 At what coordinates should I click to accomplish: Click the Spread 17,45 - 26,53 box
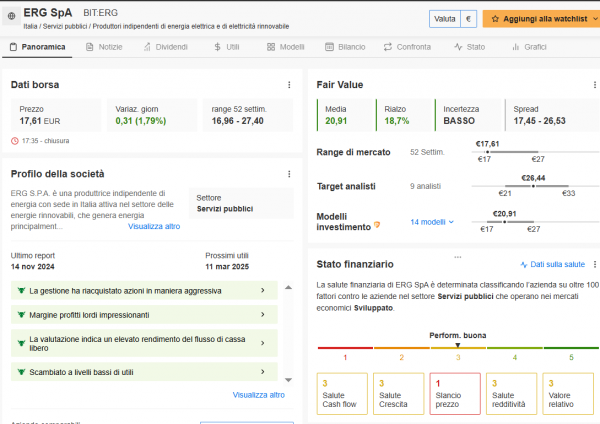click(x=552, y=115)
